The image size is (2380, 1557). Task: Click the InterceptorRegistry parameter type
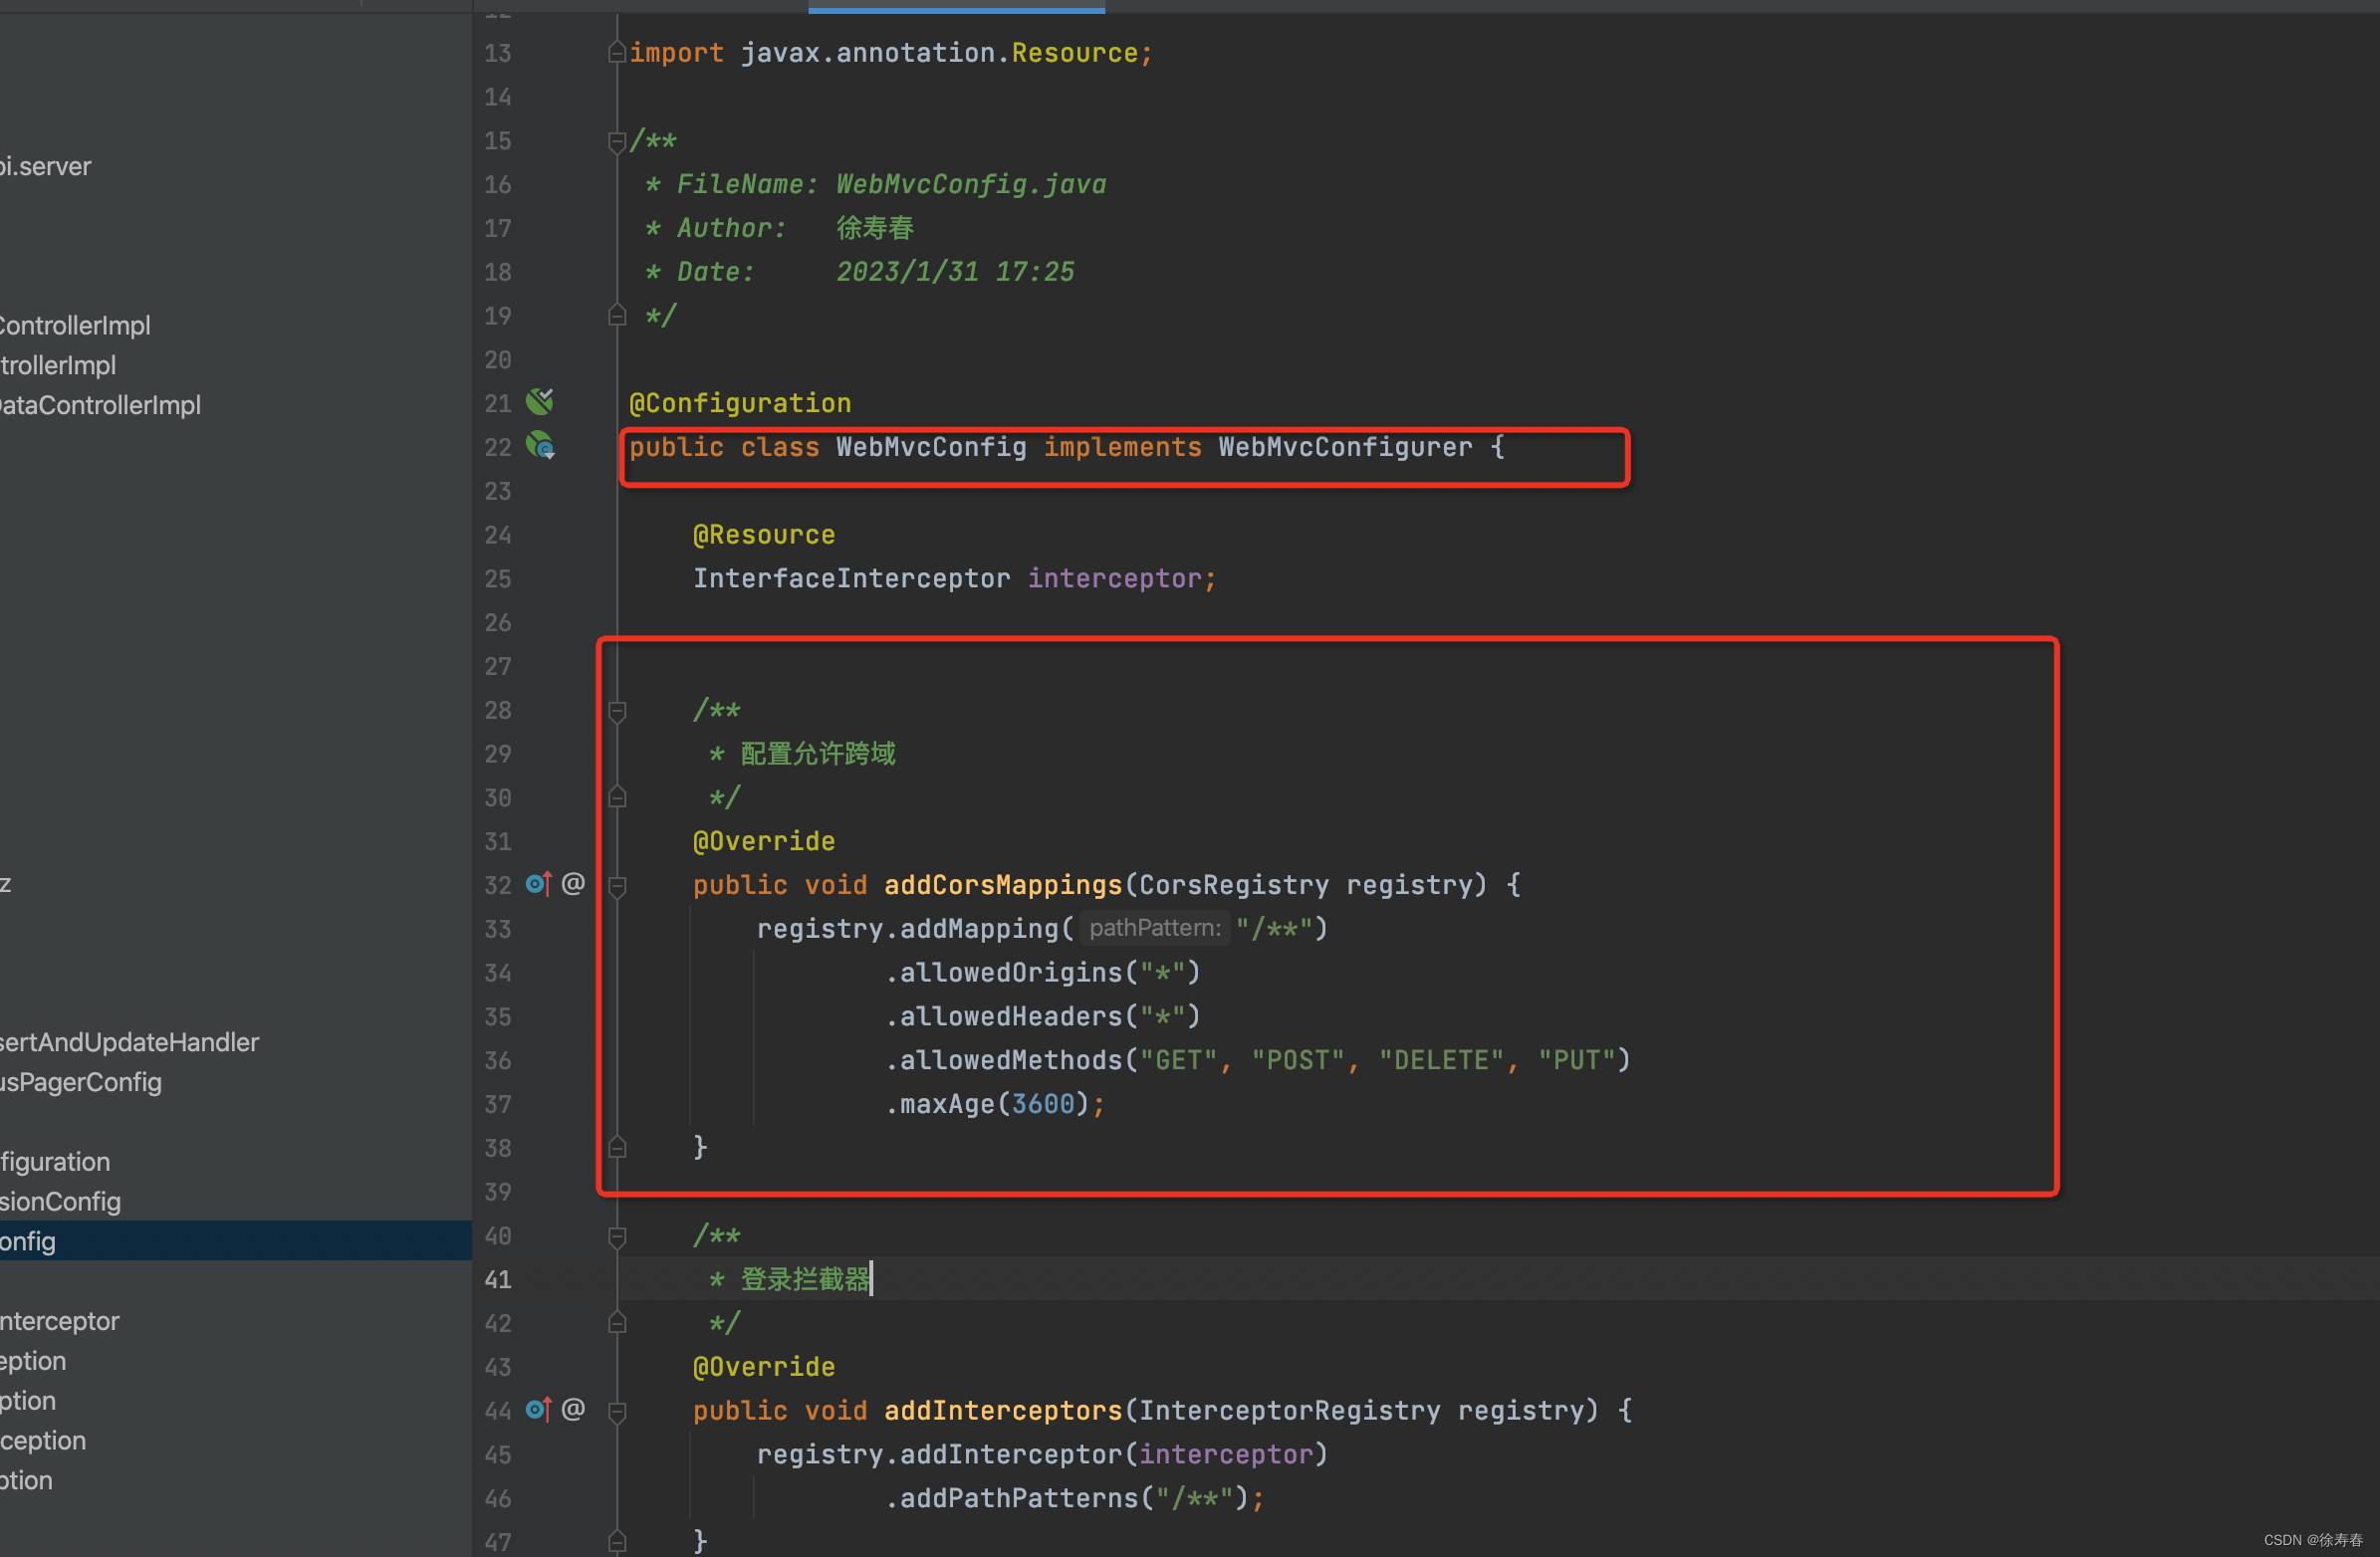pos(1290,1410)
